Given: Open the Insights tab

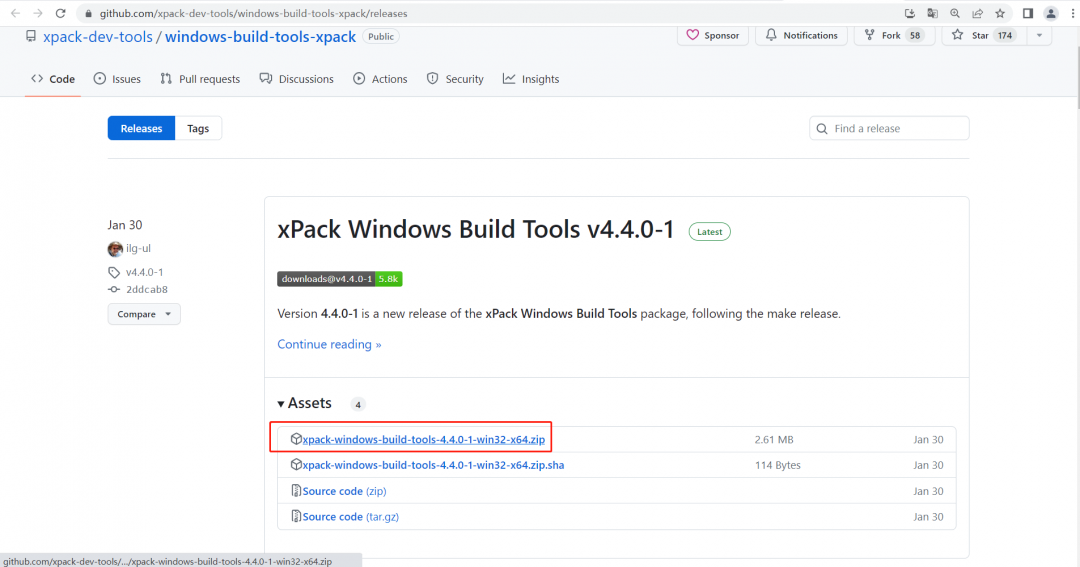Looking at the screenshot, I should (531, 79).
